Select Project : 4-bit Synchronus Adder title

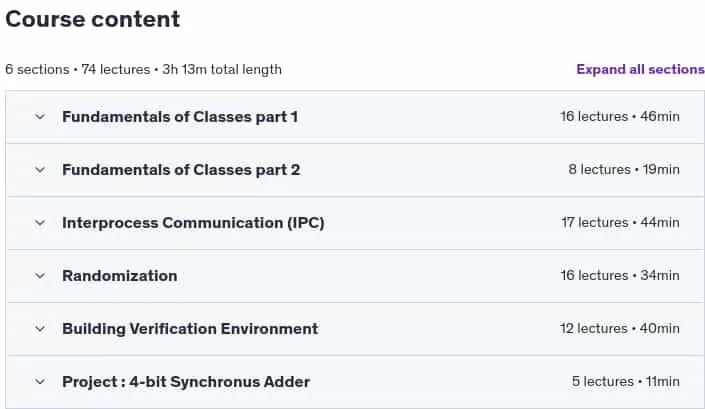[186, 382]
